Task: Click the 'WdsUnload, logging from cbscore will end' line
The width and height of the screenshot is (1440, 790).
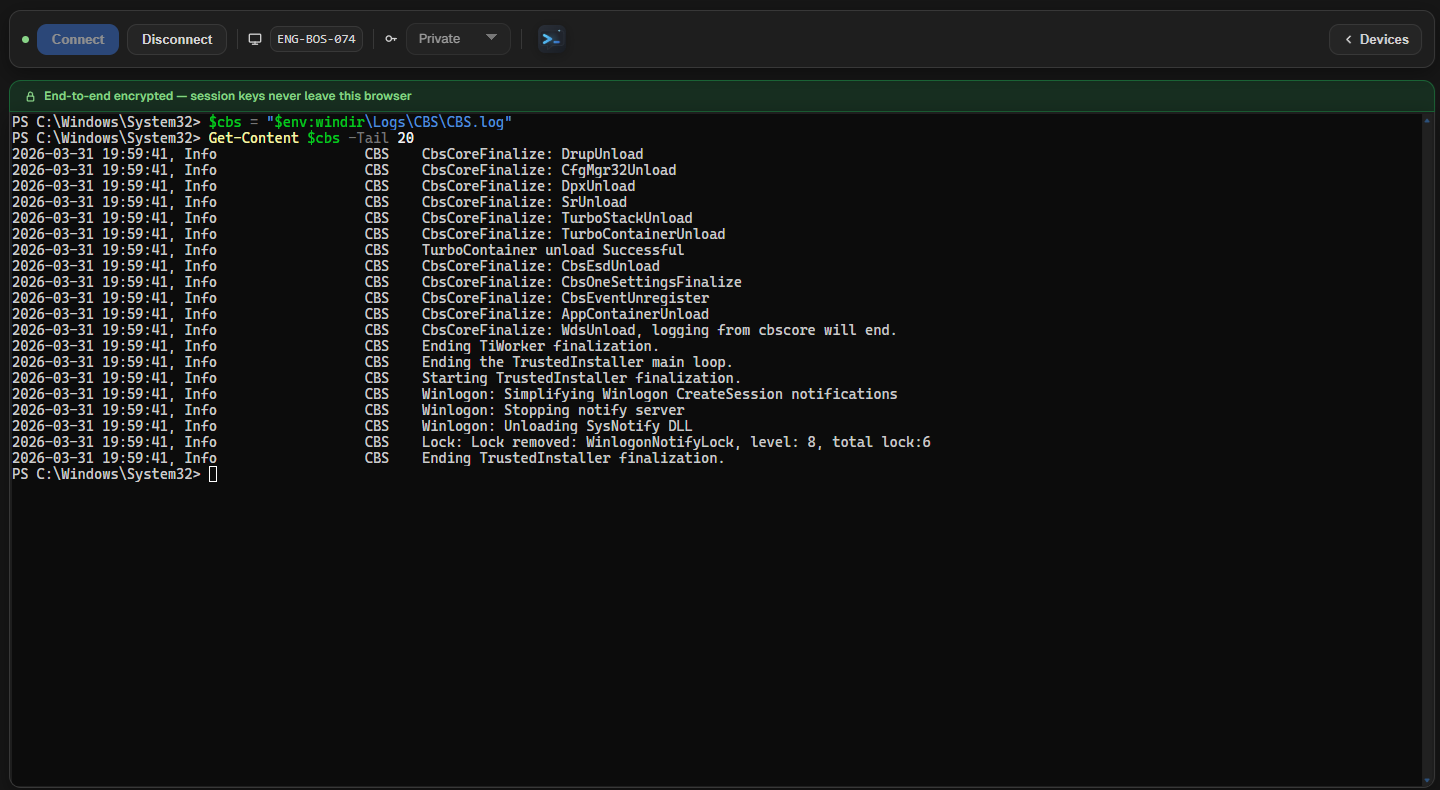Action: (455, 330)
